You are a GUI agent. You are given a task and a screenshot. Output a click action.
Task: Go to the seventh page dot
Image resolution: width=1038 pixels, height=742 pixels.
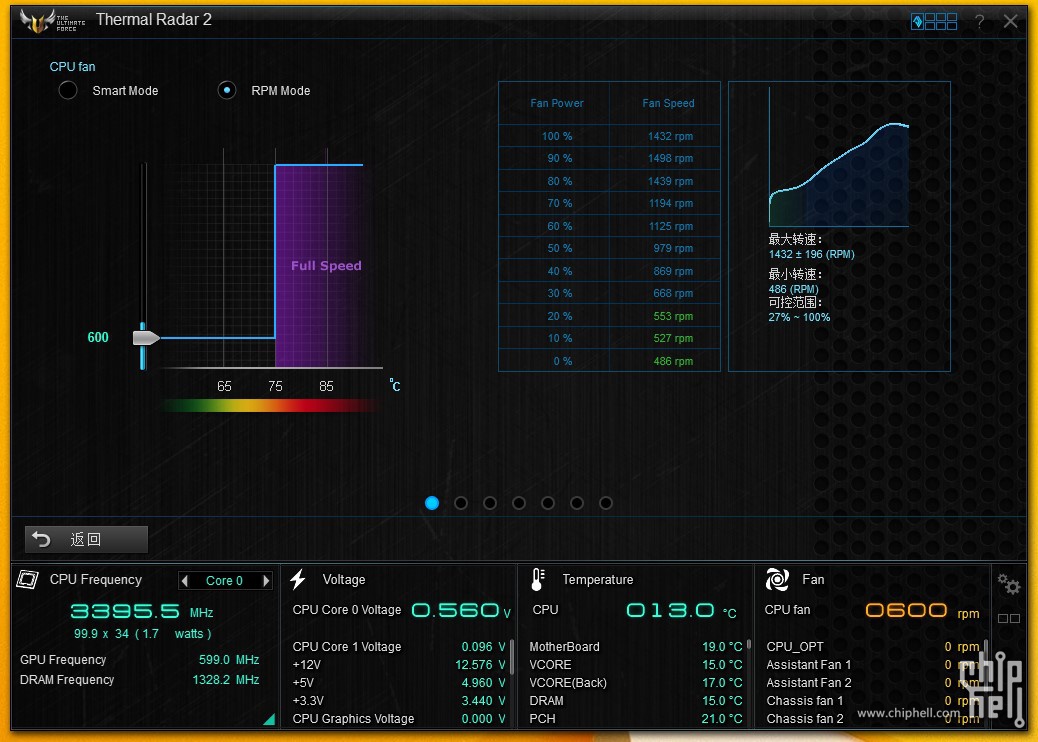[606, 503]
